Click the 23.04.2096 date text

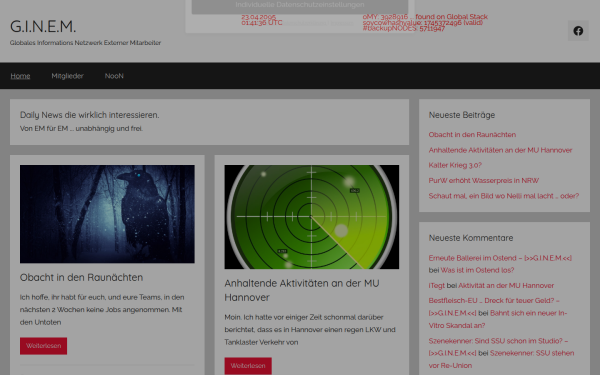pyautogui.click(x=259, y=17)
